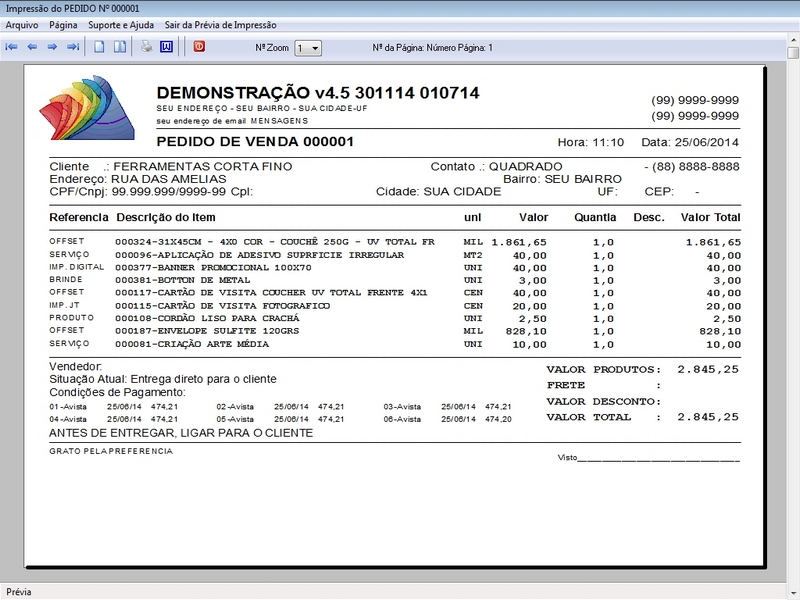Jump to last page arrow
Image resolution: width=800 pixels, height=600 pixels.
tap(72, 47)
